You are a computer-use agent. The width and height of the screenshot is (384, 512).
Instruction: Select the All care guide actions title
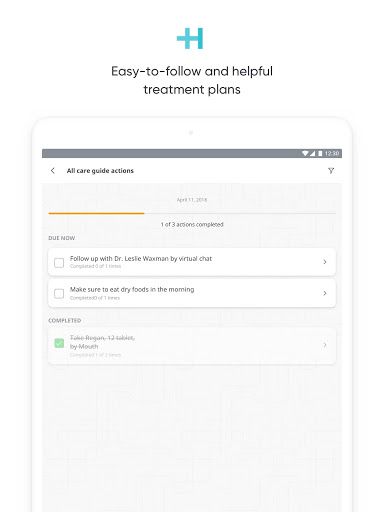coord(100,171)
